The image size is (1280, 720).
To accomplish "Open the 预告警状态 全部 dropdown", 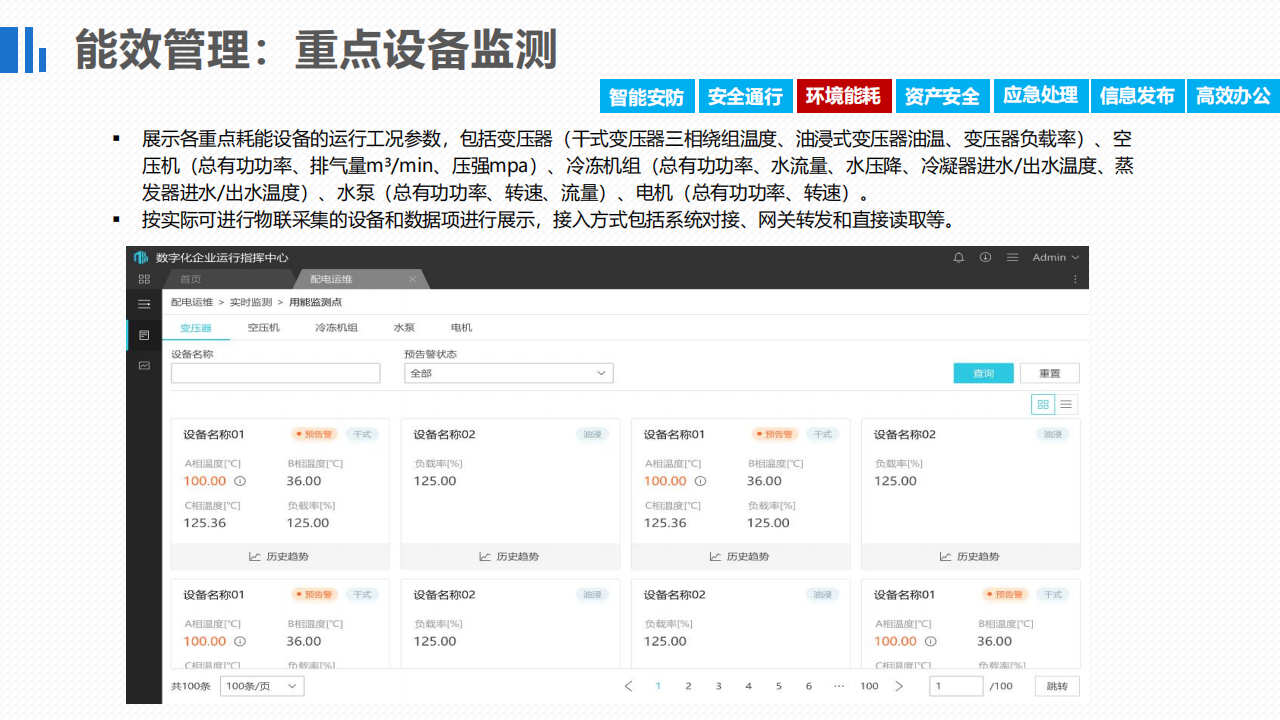I will point(508,373).
